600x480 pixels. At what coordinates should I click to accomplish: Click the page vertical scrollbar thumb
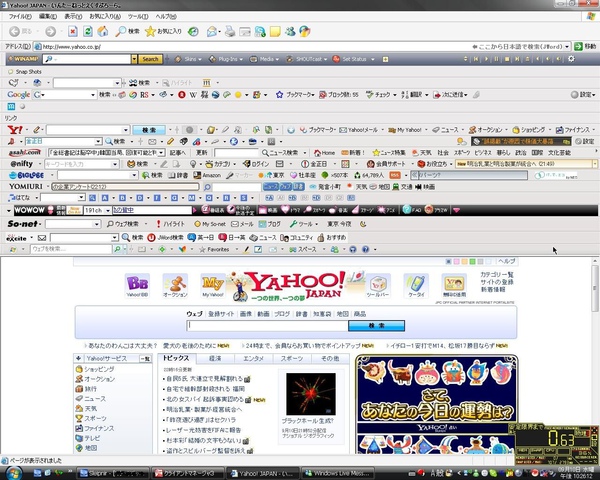tap(594, 287)
